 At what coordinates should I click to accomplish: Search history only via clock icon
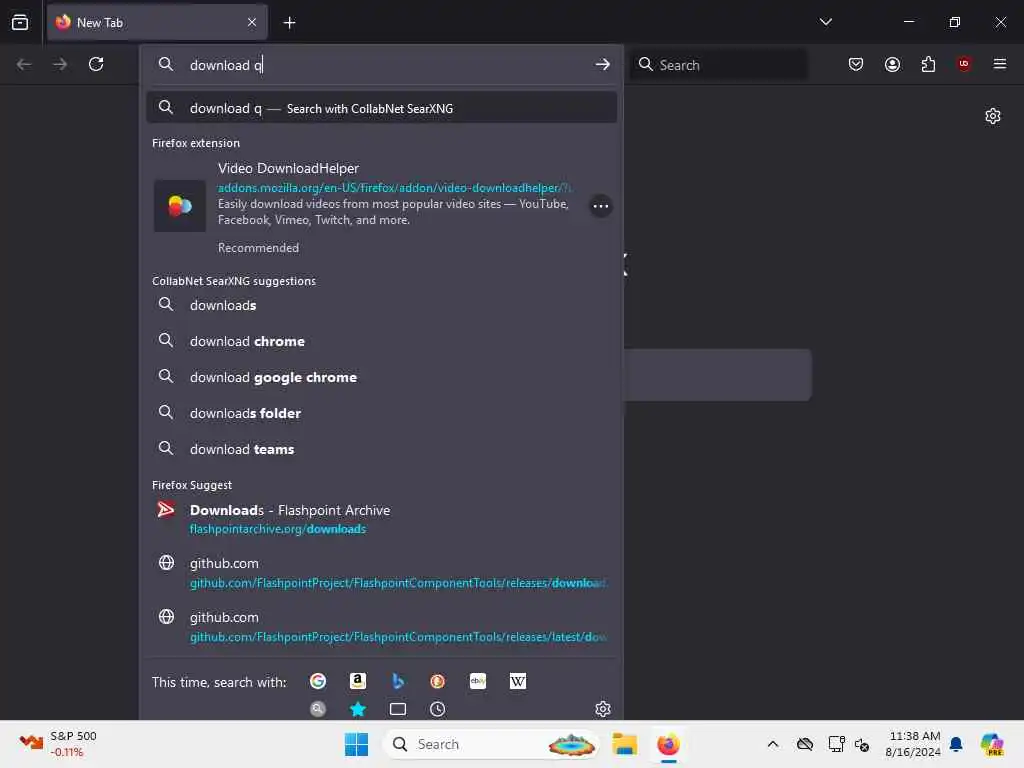[x=438, y=709]
